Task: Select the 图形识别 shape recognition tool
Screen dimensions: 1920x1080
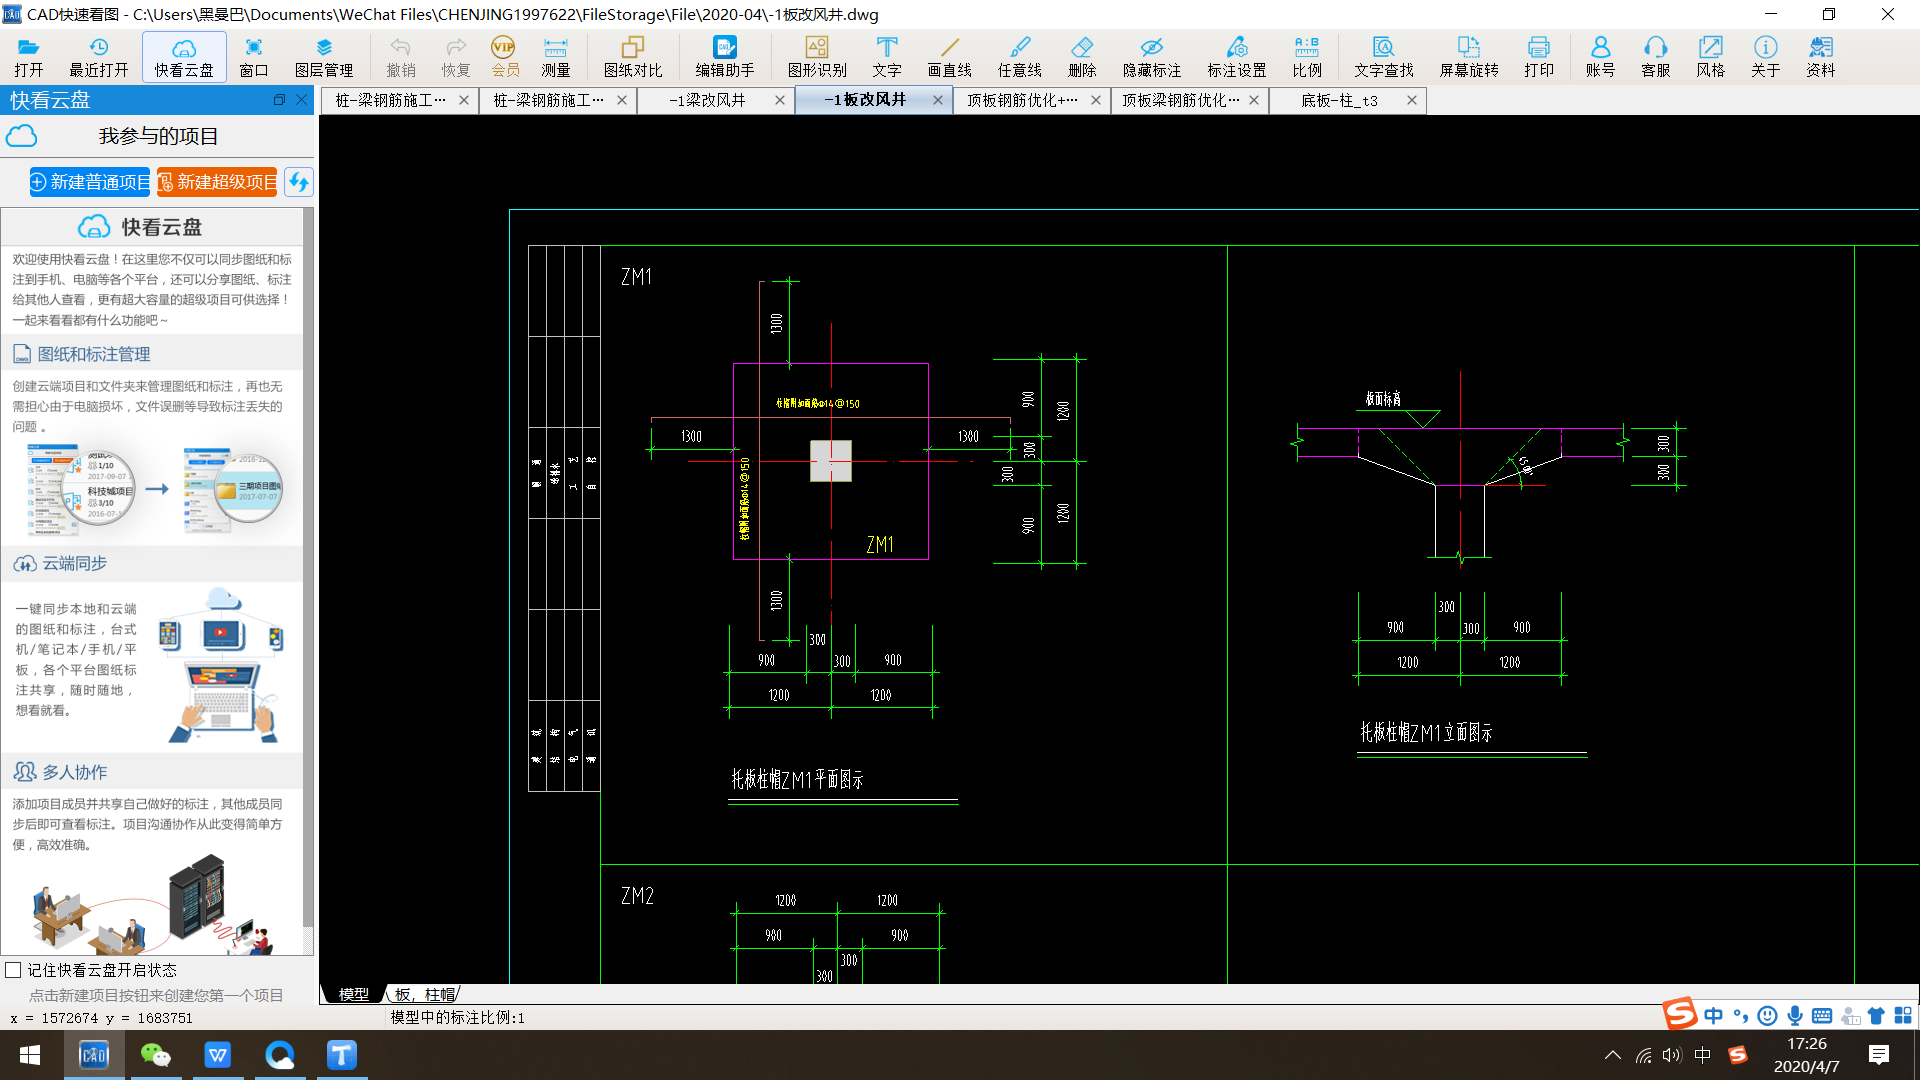Action: pos(817,57)
